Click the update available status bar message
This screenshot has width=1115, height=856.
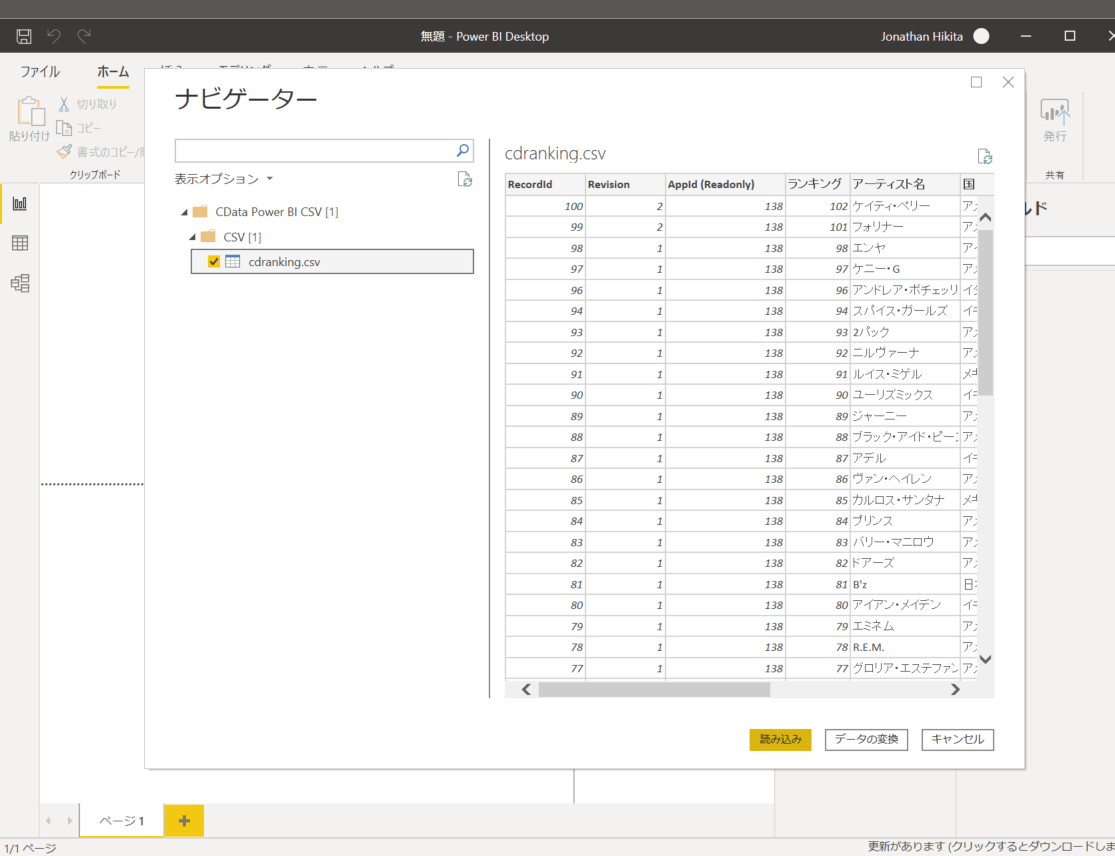pos(991,847)
